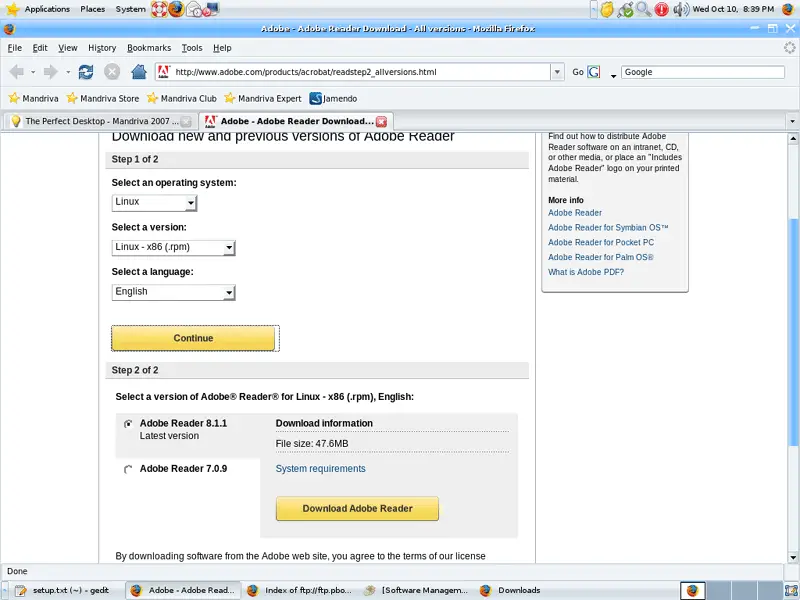Open the Mandriva Club bookmark
Viewport: 800px width, 600px height.
182,98
